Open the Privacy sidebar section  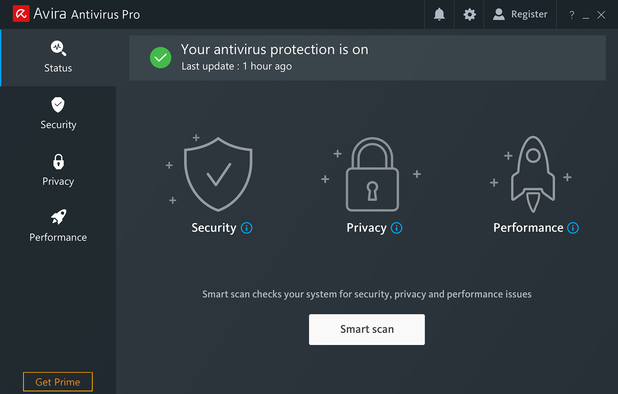pos(58,170)
